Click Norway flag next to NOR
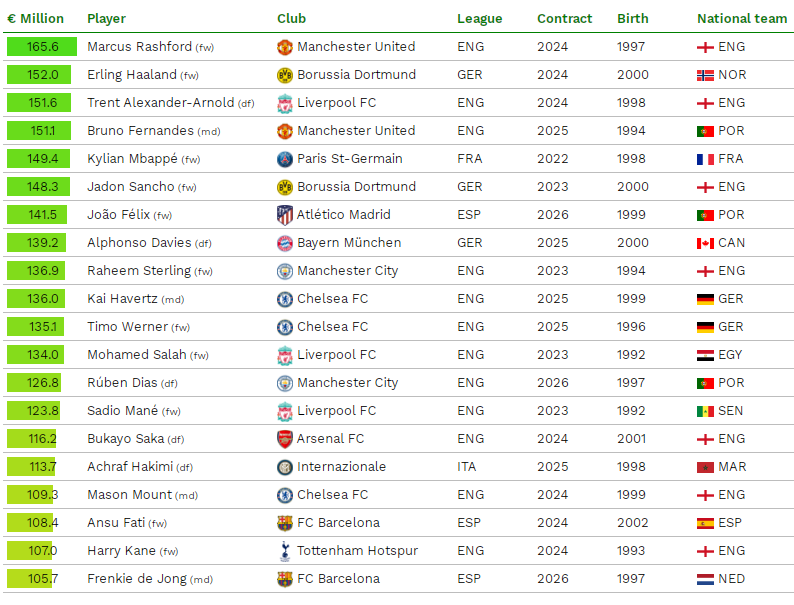 [705, 75]
